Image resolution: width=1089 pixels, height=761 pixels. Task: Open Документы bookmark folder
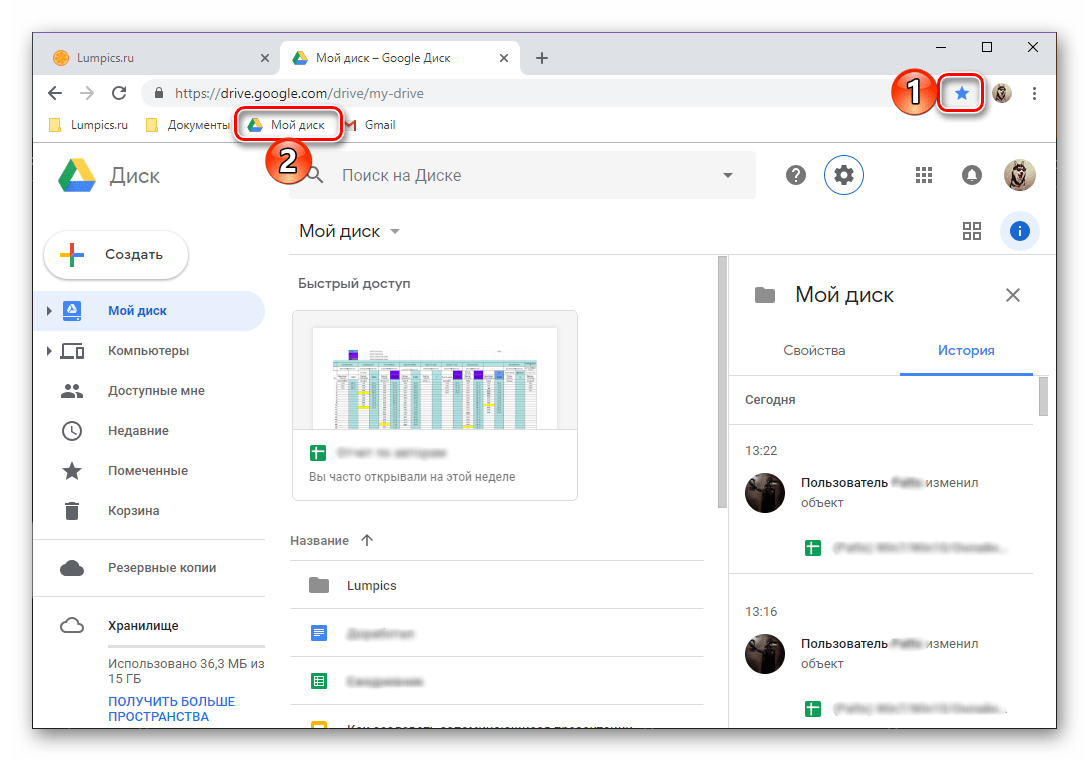[x=188, y=125]
